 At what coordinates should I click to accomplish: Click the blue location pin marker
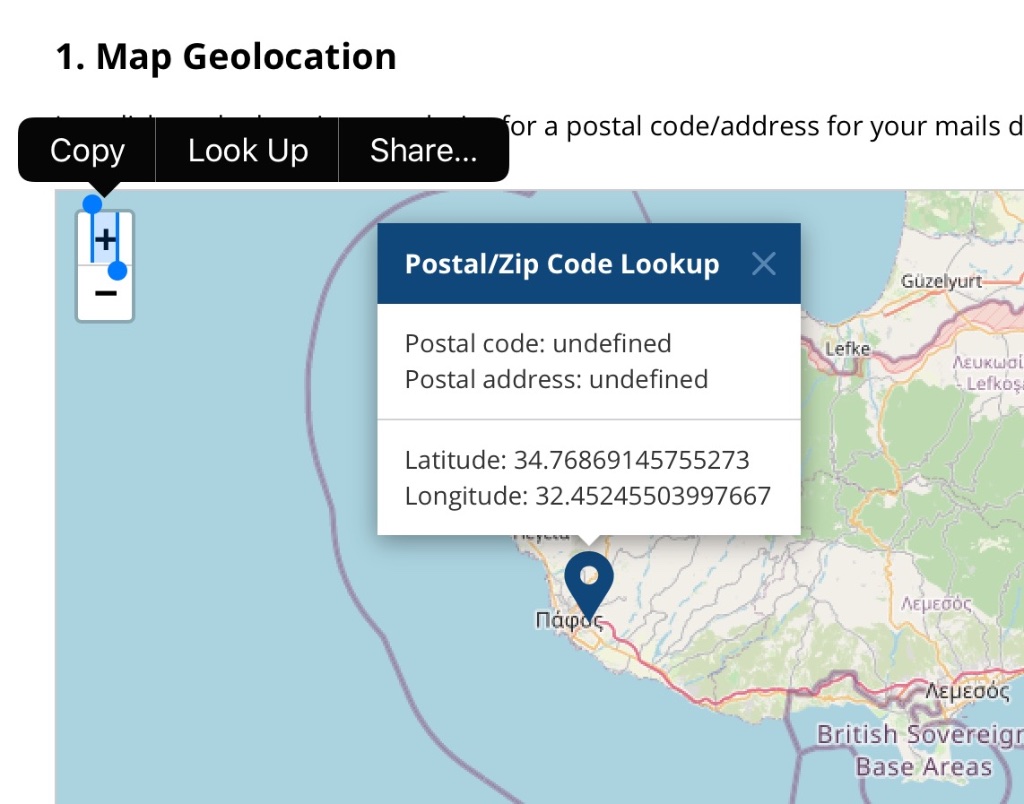tap(589, 582)
